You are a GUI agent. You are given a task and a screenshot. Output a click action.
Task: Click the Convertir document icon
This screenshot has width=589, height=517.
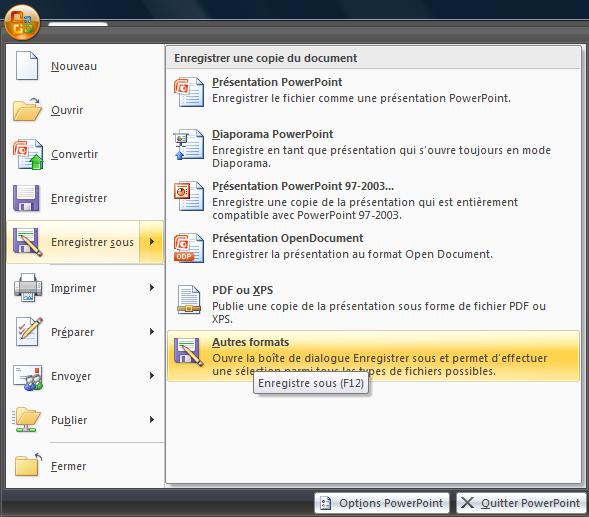coord(28,154)
